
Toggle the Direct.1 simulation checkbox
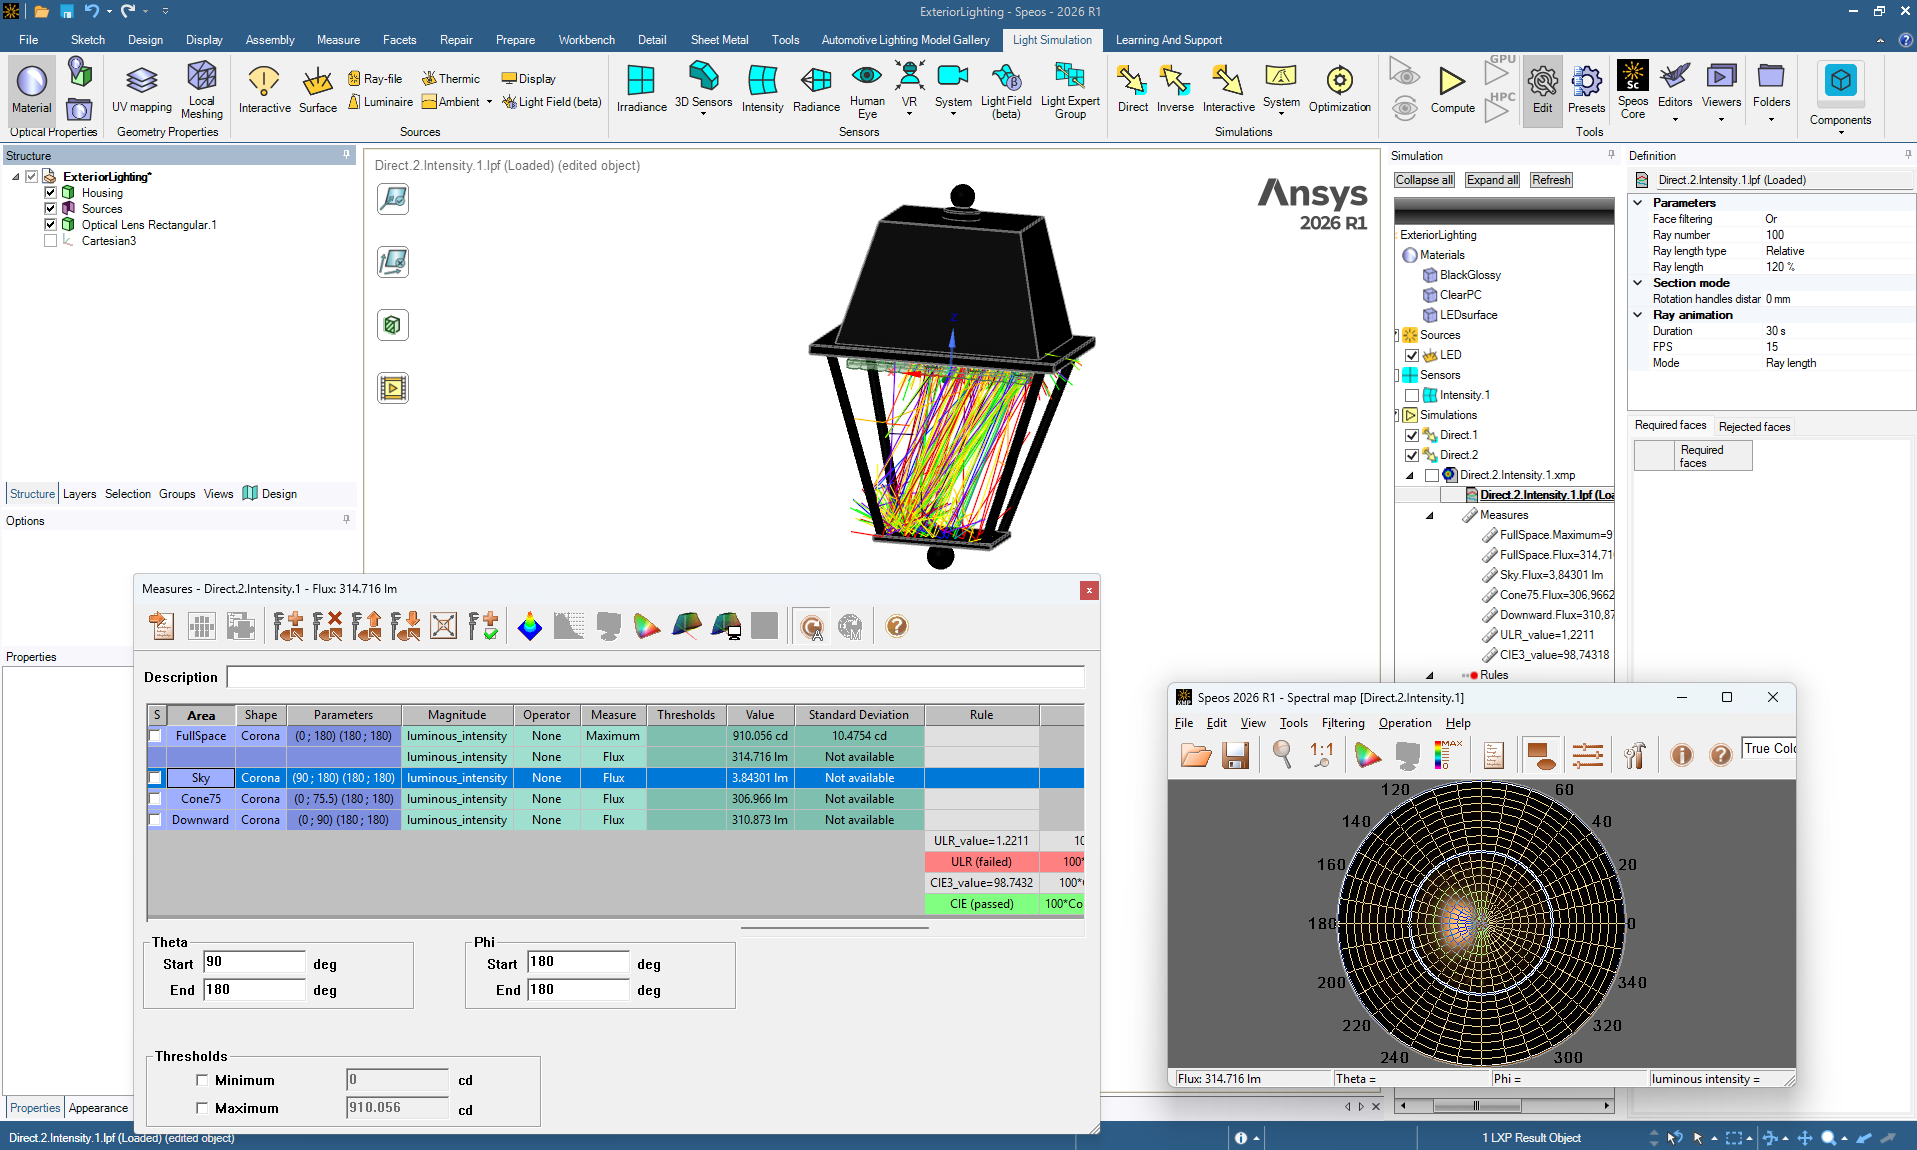pos(1412,436)
